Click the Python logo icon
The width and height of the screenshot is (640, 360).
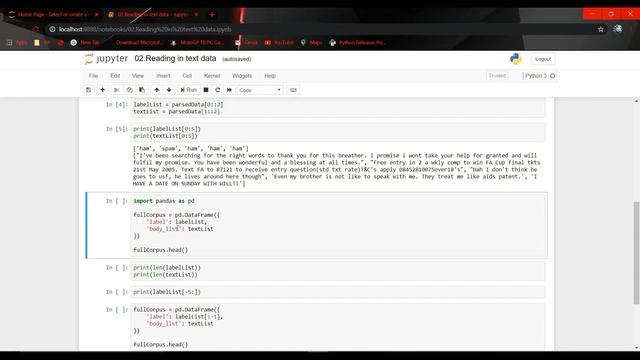click(x=516, y=59)
